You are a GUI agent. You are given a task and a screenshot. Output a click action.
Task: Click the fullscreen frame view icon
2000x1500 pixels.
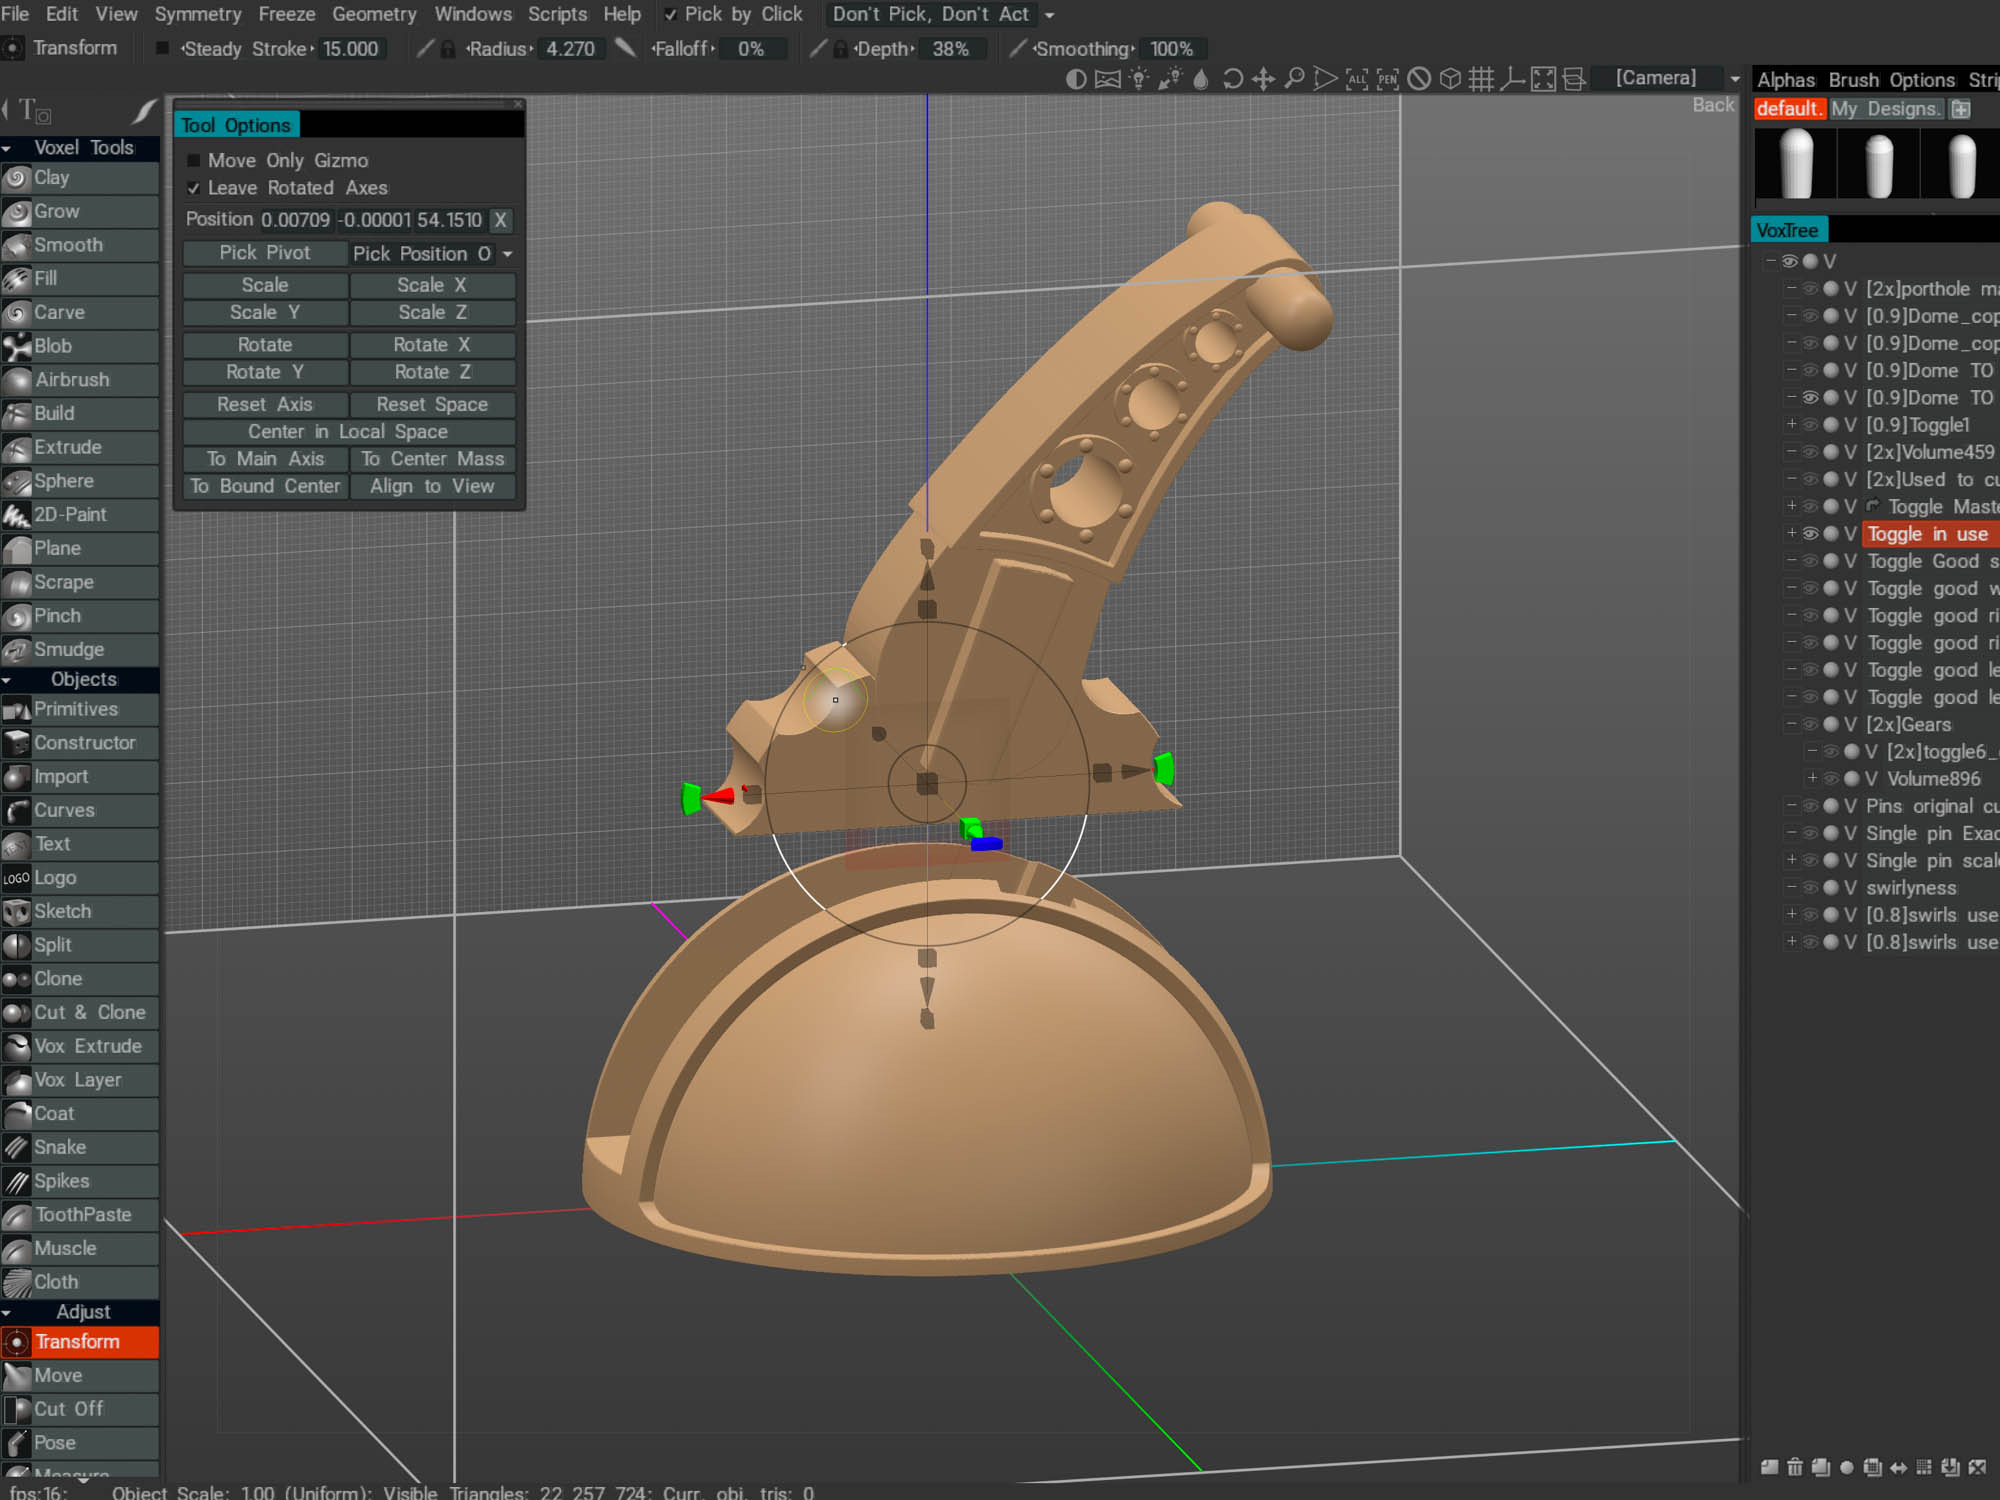coord(1544,79)
